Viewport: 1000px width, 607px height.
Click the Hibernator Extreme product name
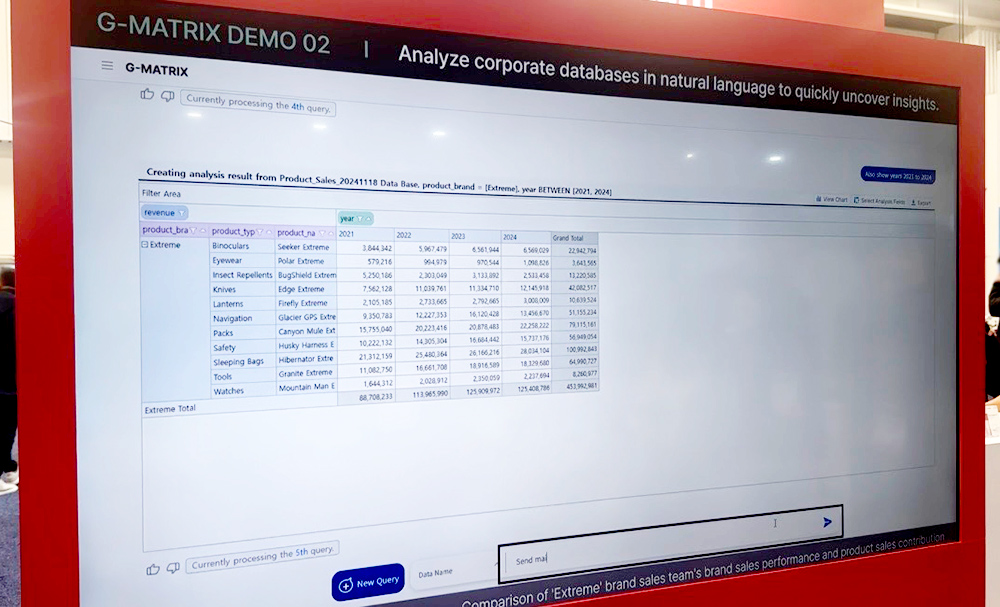pyautogui.click(x=306, y=358)
